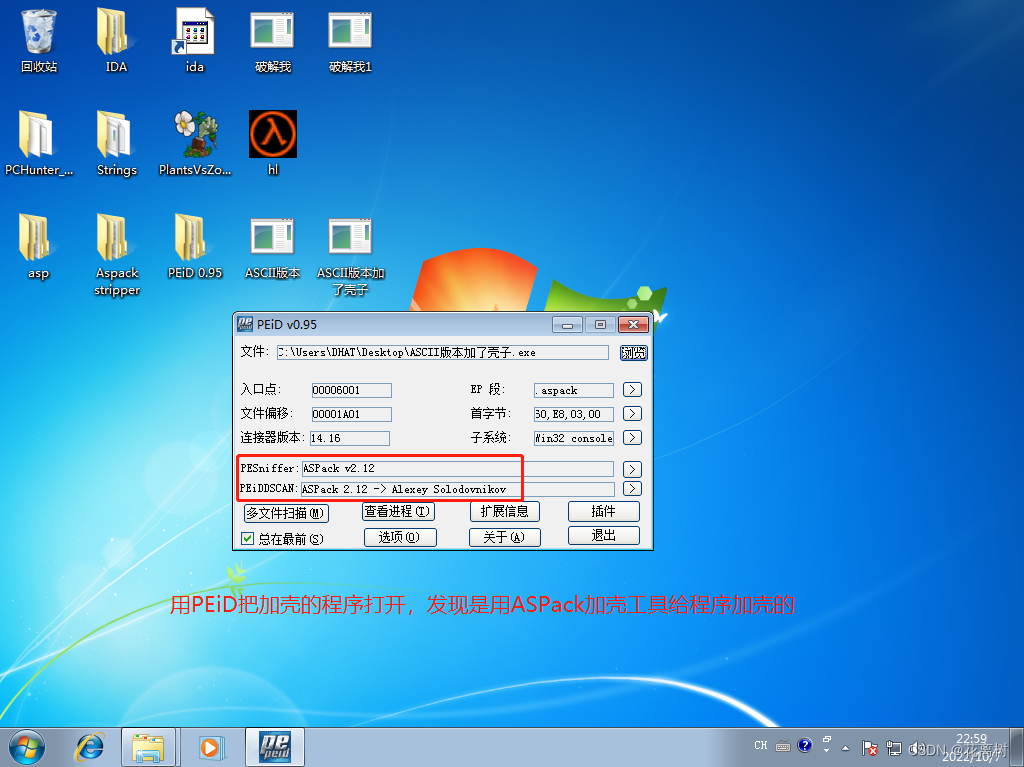Open the Recycle Bin (回收站) desktop icon
The width and height of the screenshot is (1024, 767).
(39, 41)
